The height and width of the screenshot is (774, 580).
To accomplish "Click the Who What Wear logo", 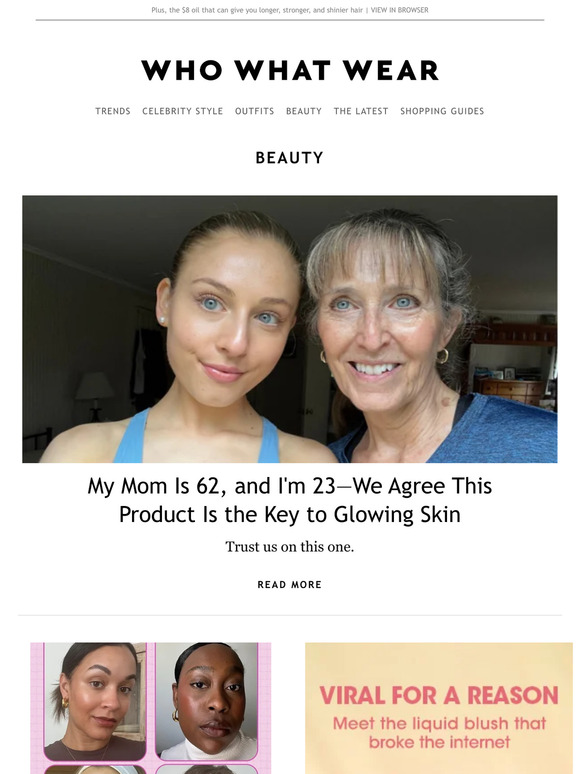I will [290, 71].
